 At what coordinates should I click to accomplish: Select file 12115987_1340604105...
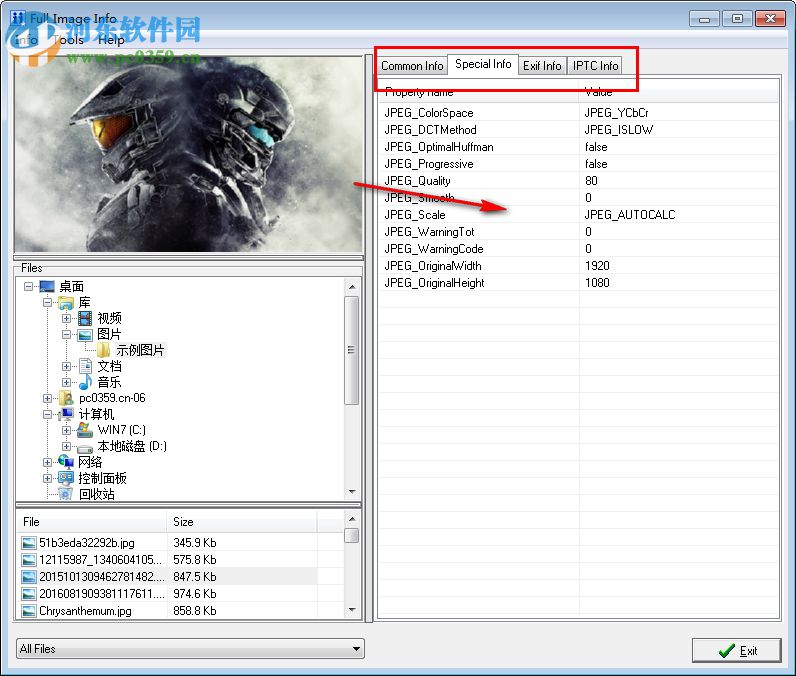[x=101, y=560]
